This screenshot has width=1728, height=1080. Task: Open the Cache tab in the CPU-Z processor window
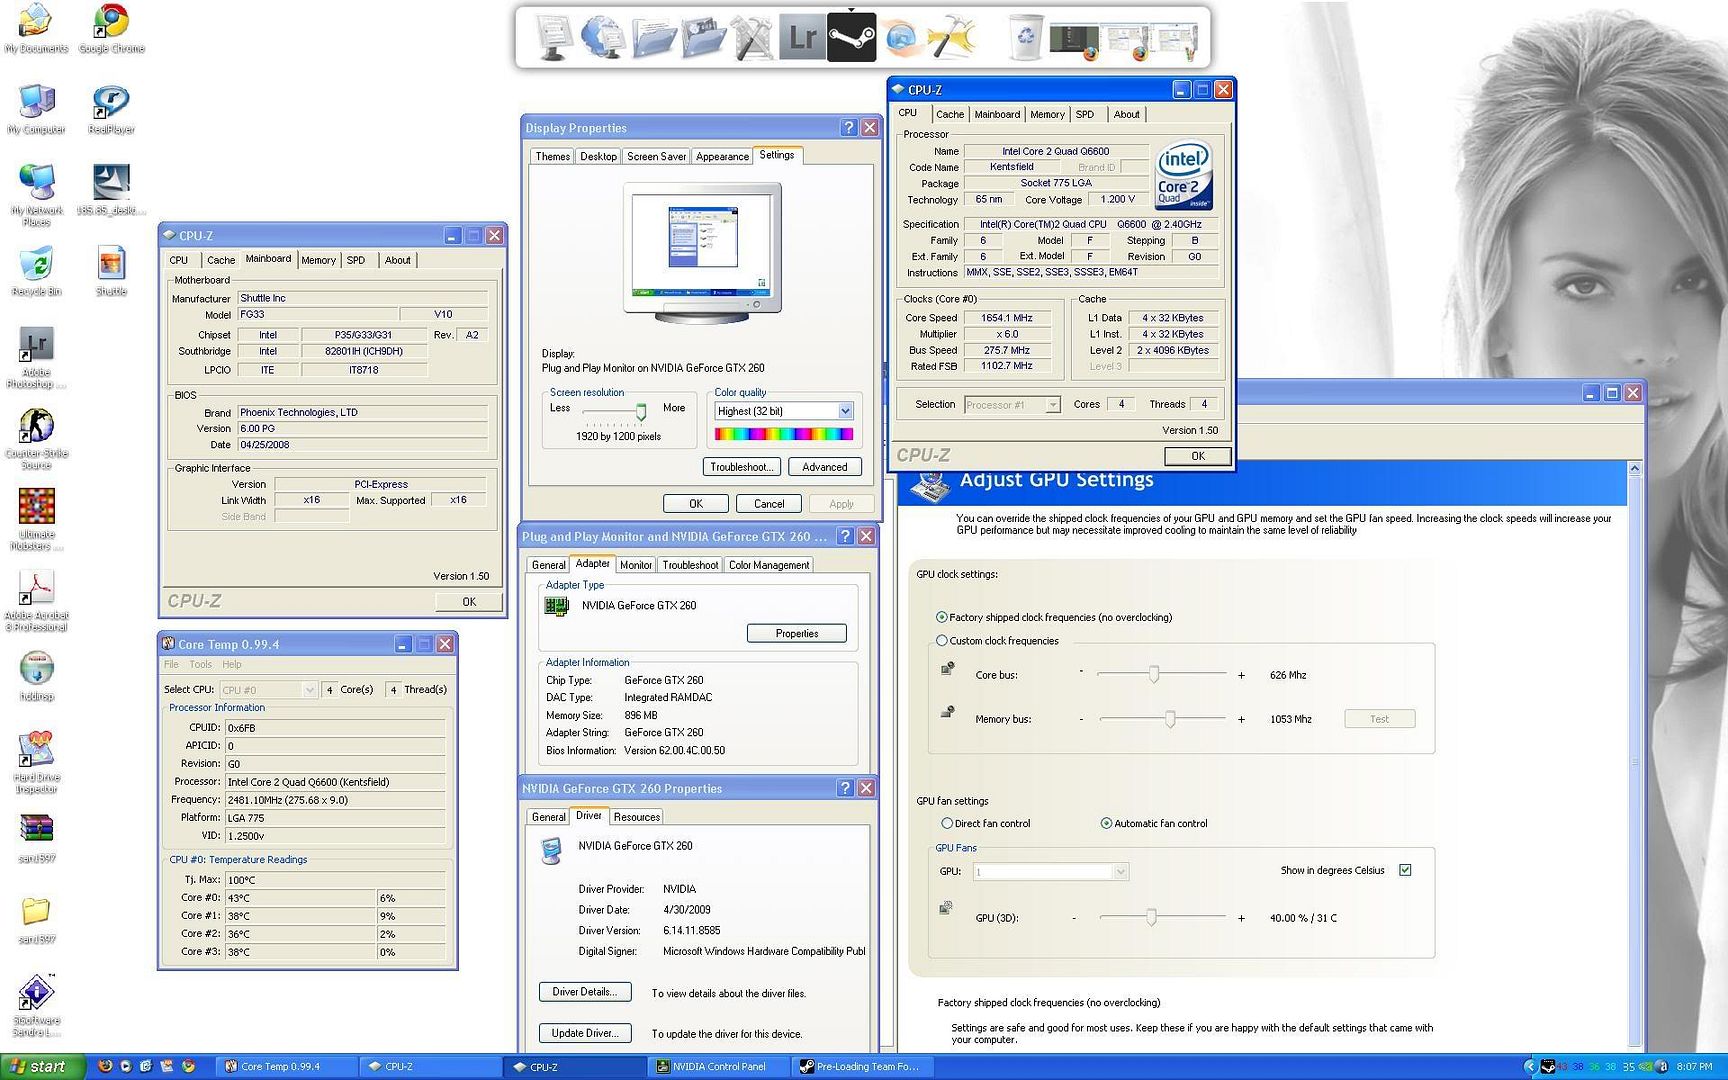point(949,114)
